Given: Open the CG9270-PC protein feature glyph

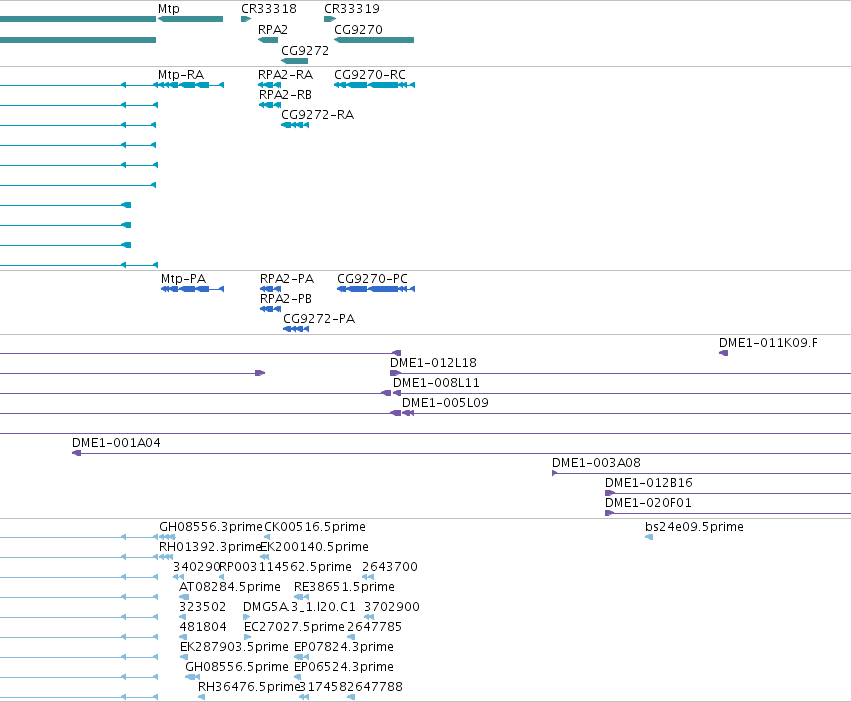Looking at the screenshot, I should 376,289.
